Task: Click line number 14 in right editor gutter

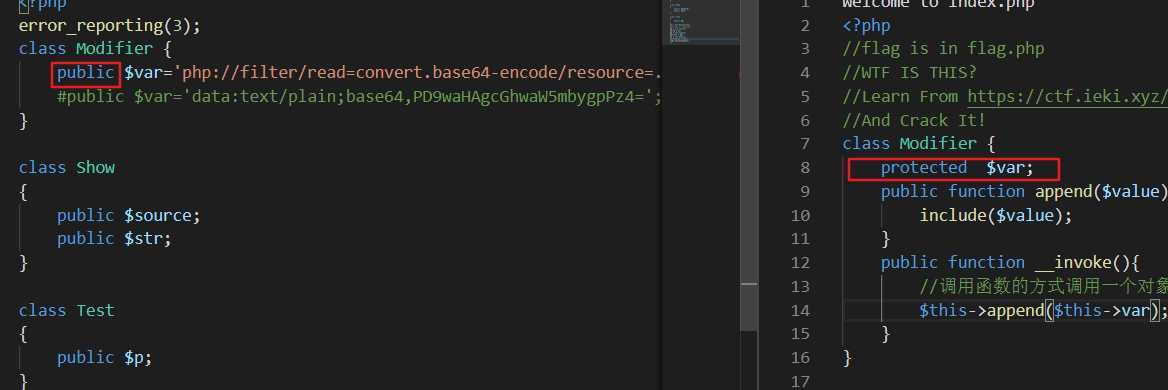Action: (800, 310)
